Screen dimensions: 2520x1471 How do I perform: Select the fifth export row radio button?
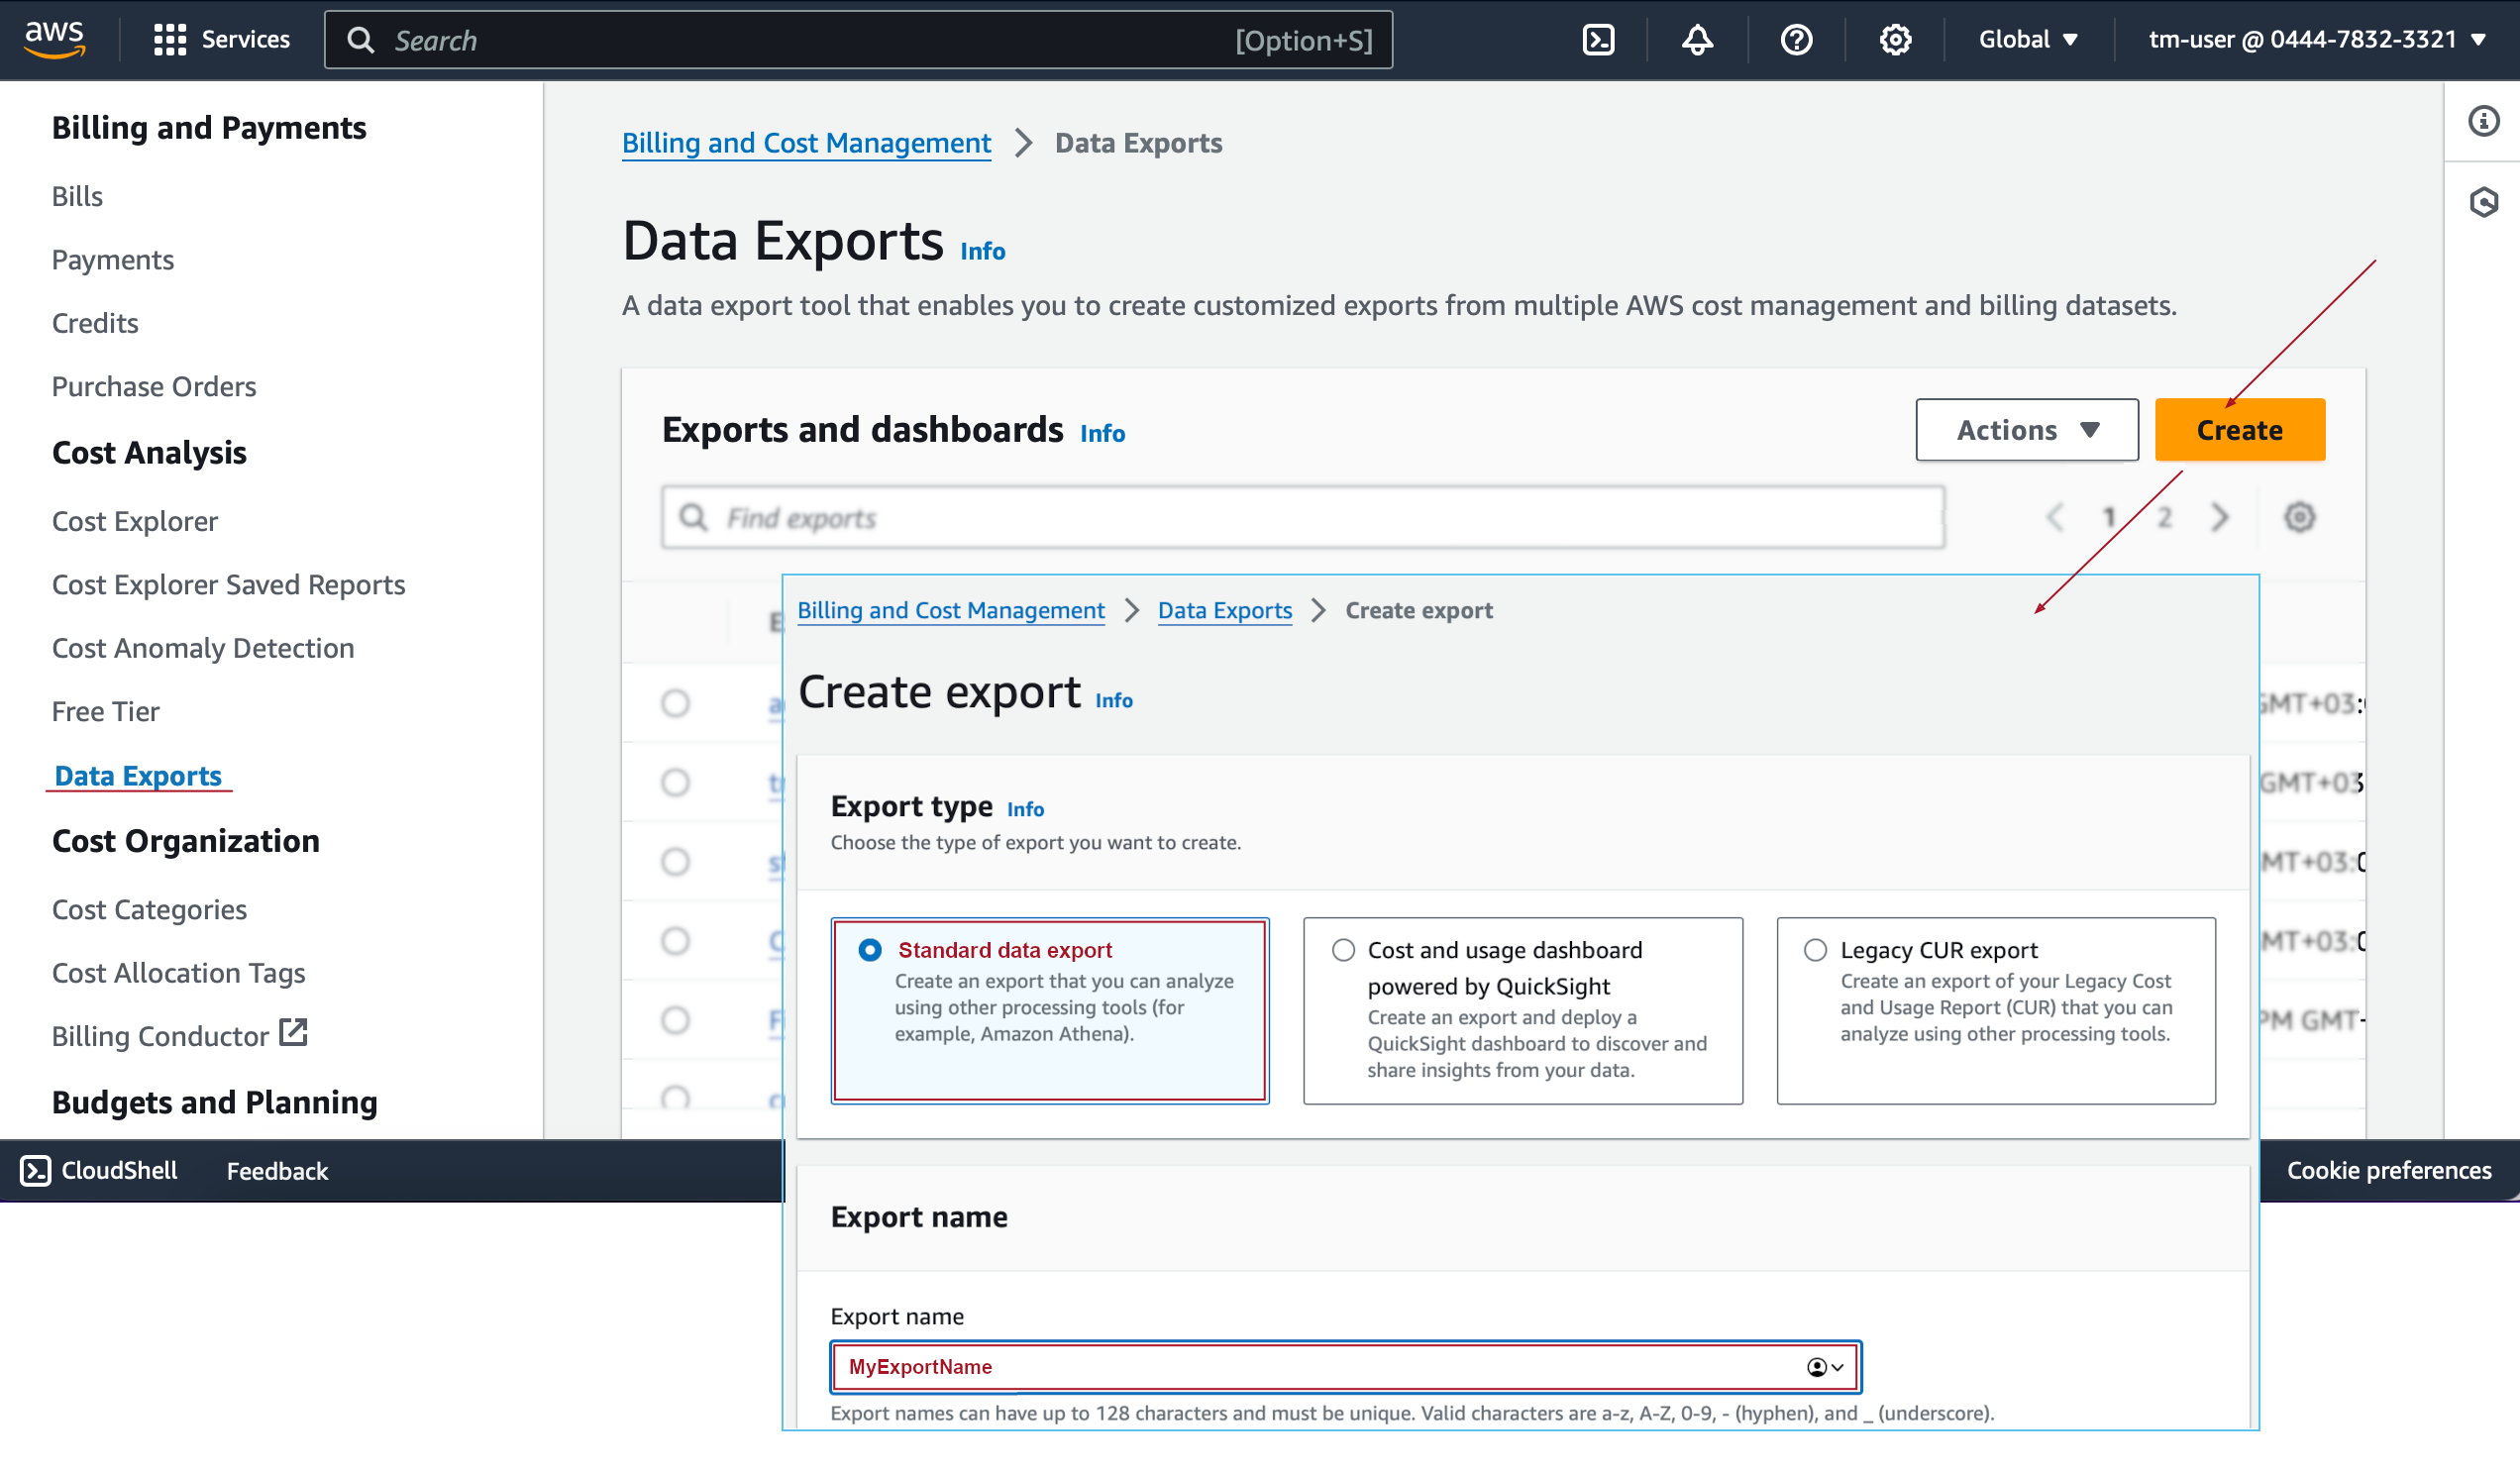point(676,1020)
